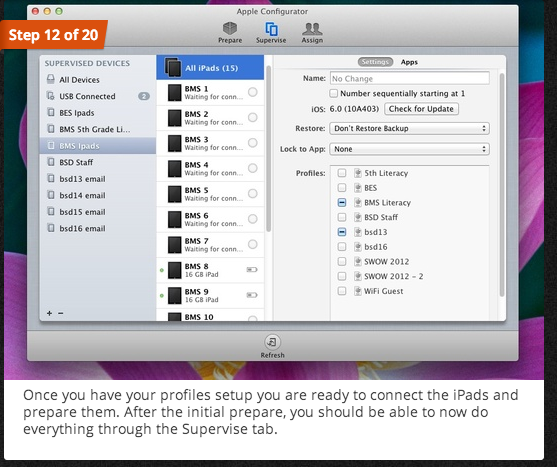Image resolution: width=557 pixels, height=467 pixels.
Task: Select the BMS 10 device row
Action: [x=210, y=315]
